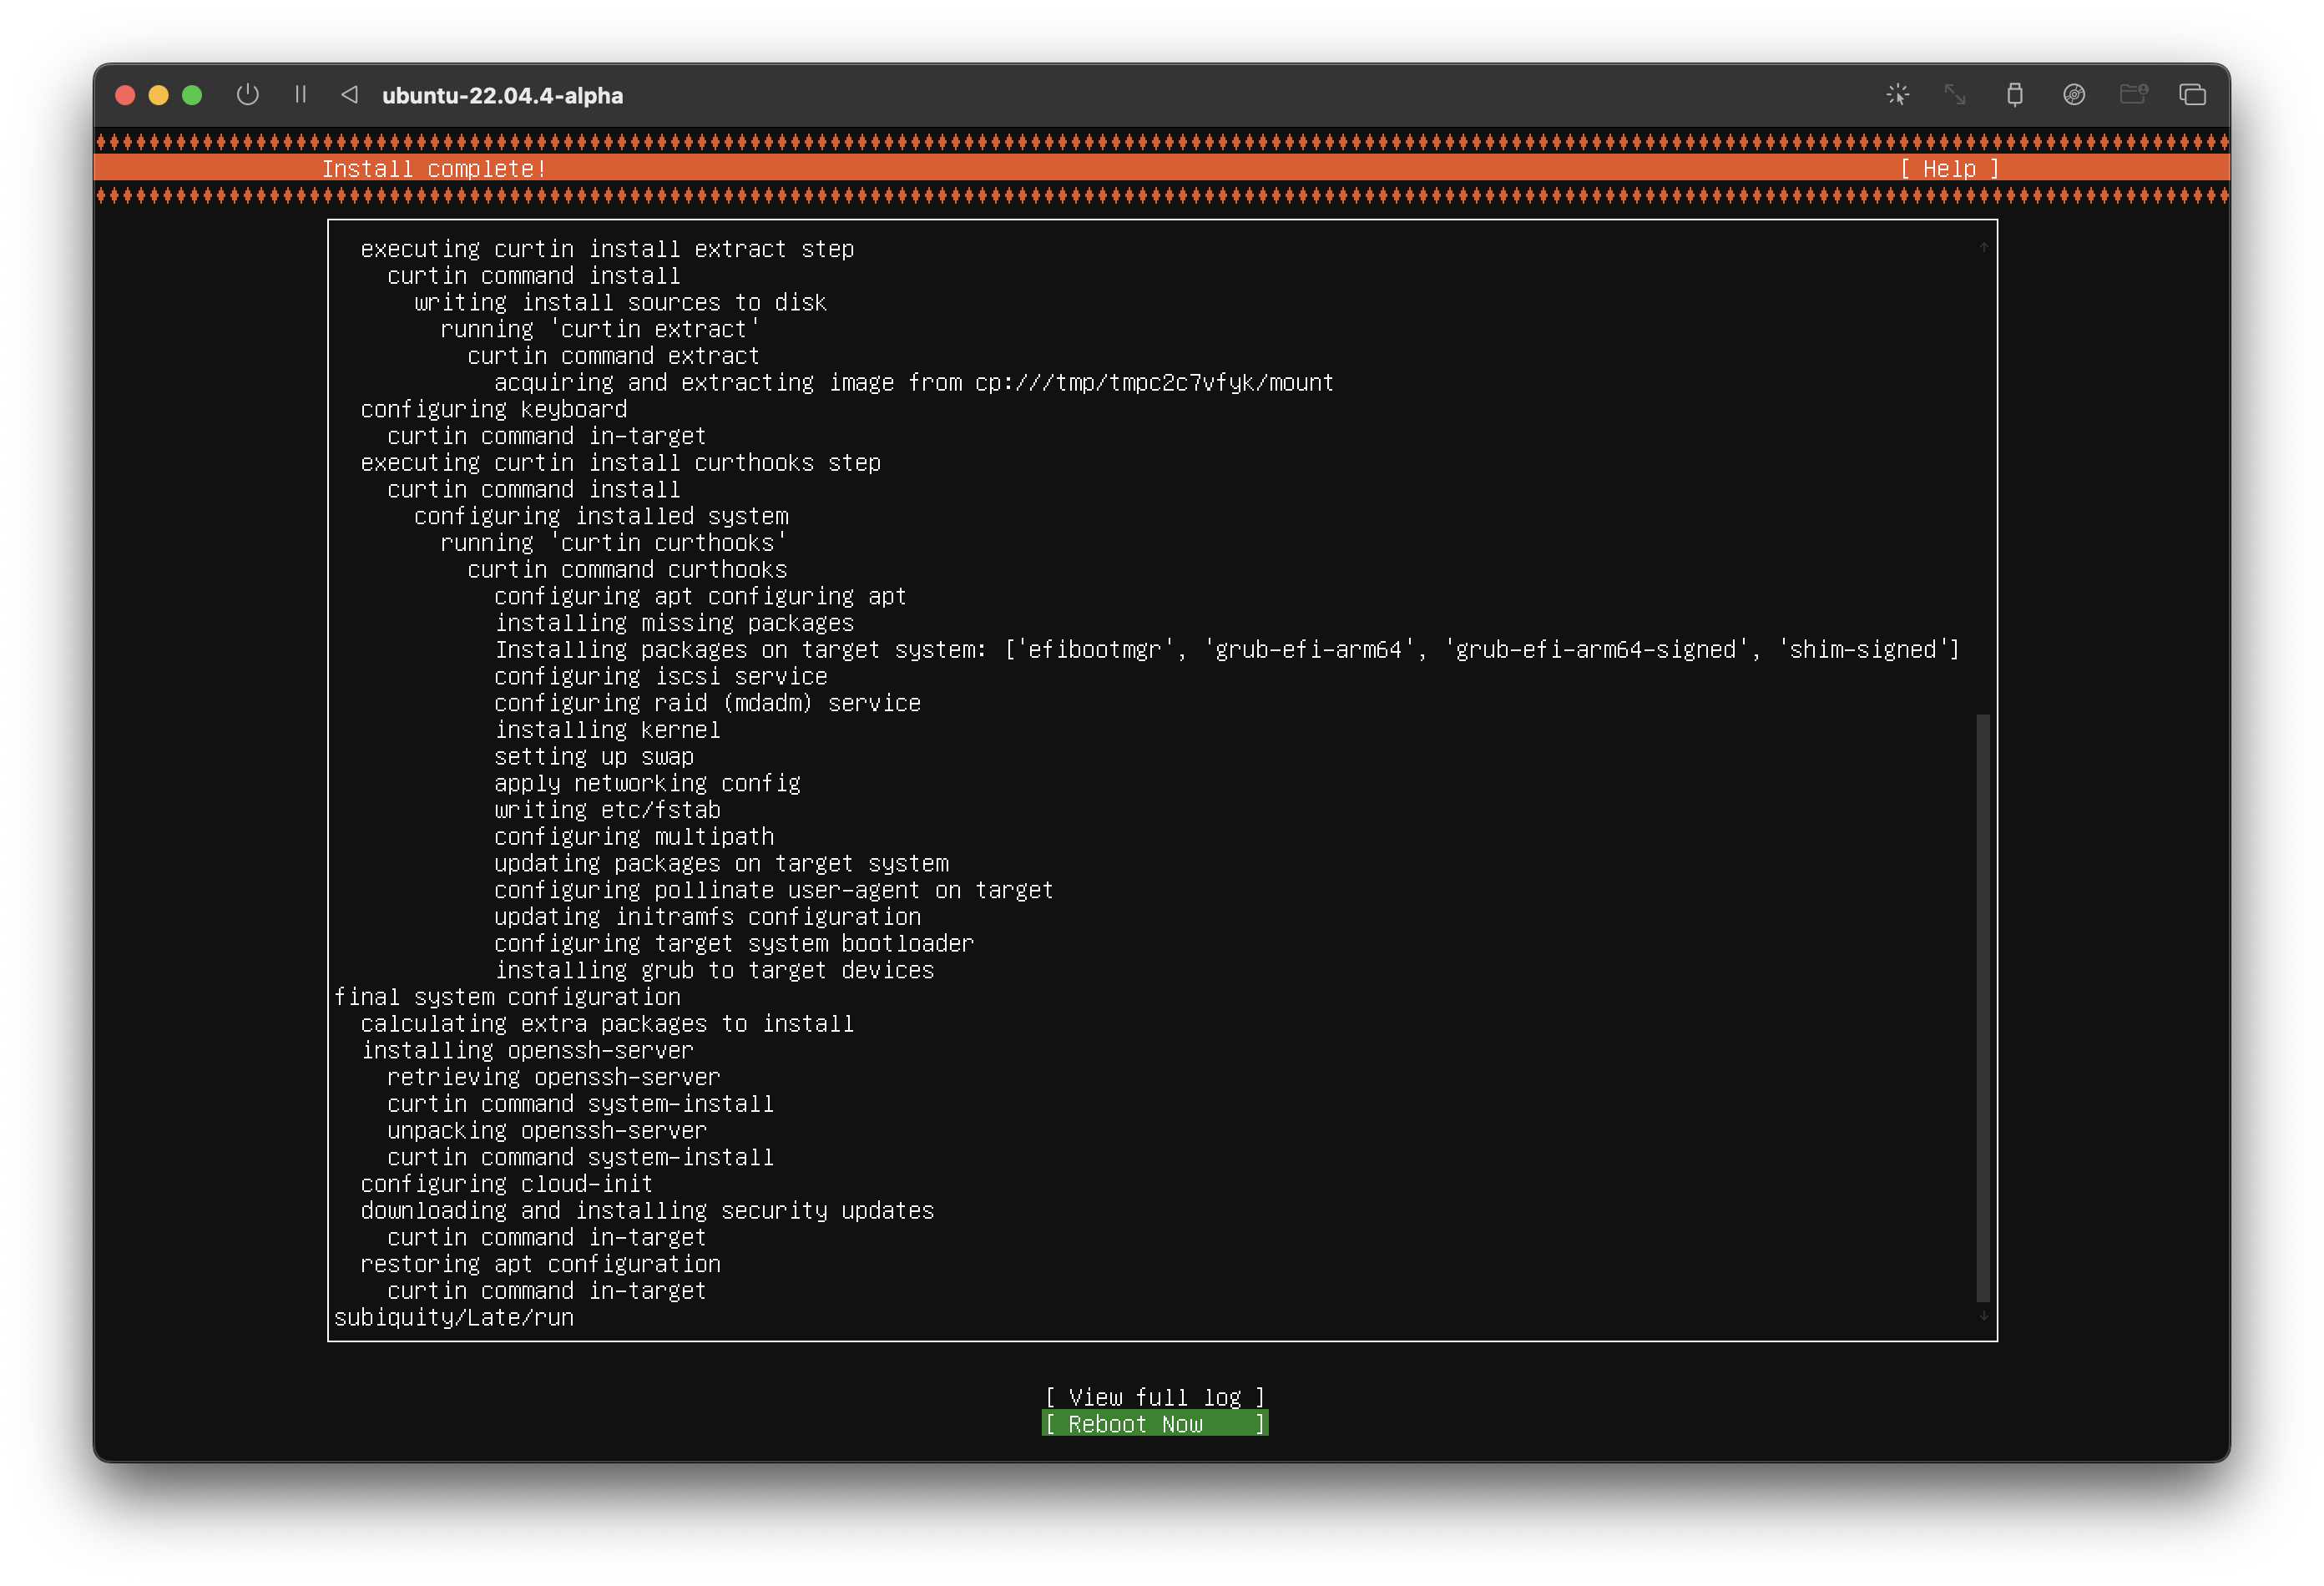2324x1586 pixels.
Task: Click 'apply networking config' log line
Action: 647,783
